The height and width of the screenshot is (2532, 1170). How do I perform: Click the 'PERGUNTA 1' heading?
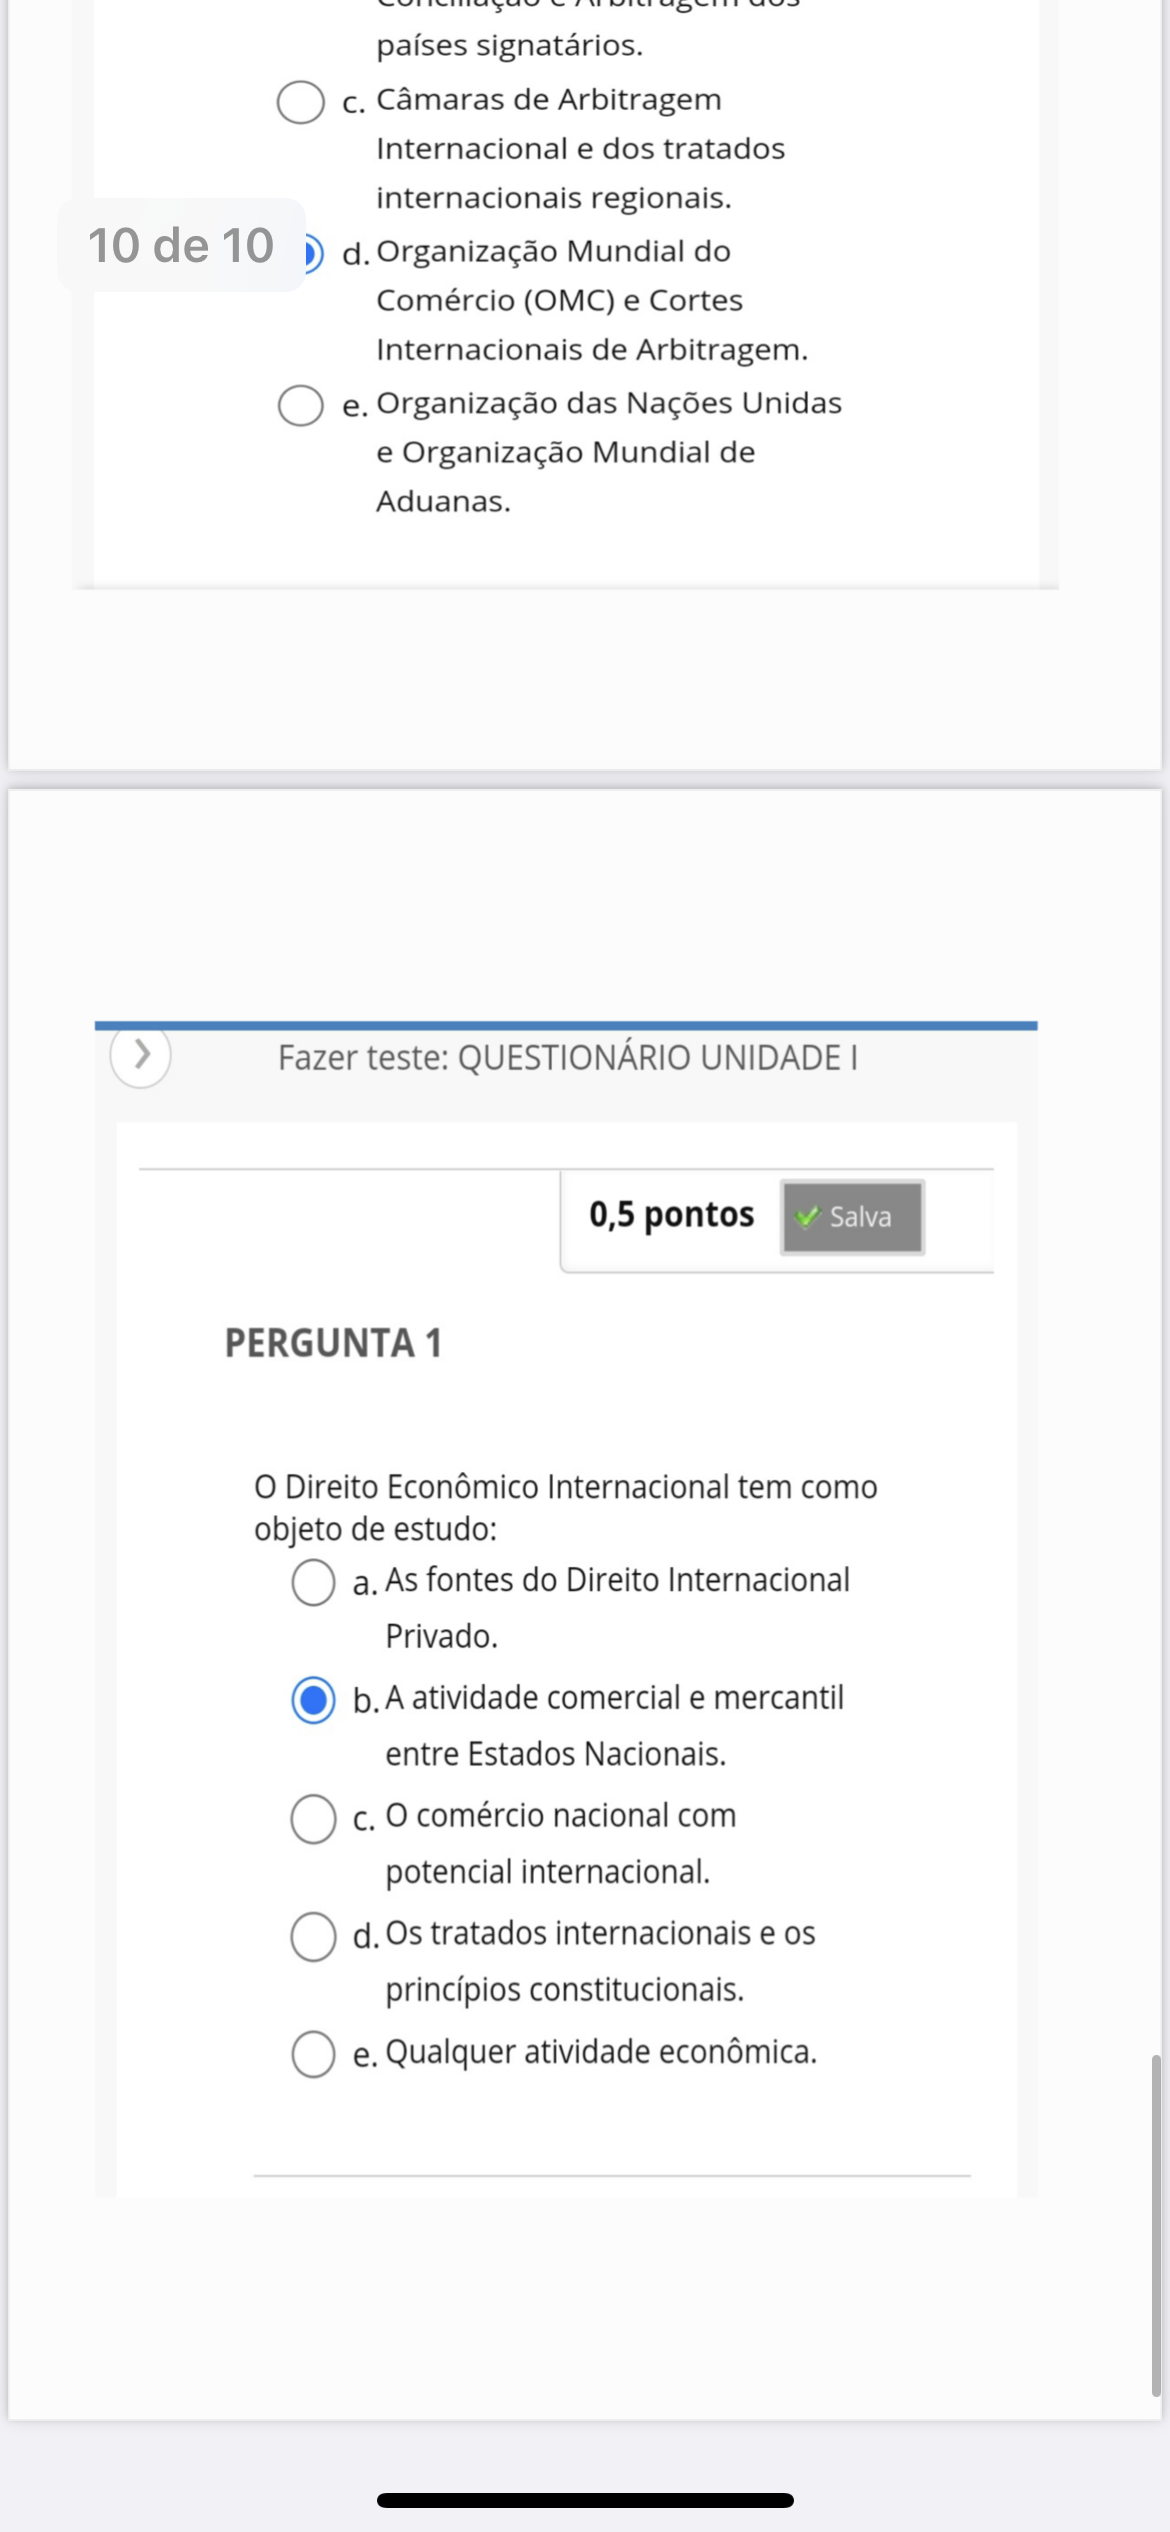pos(333,1343)
